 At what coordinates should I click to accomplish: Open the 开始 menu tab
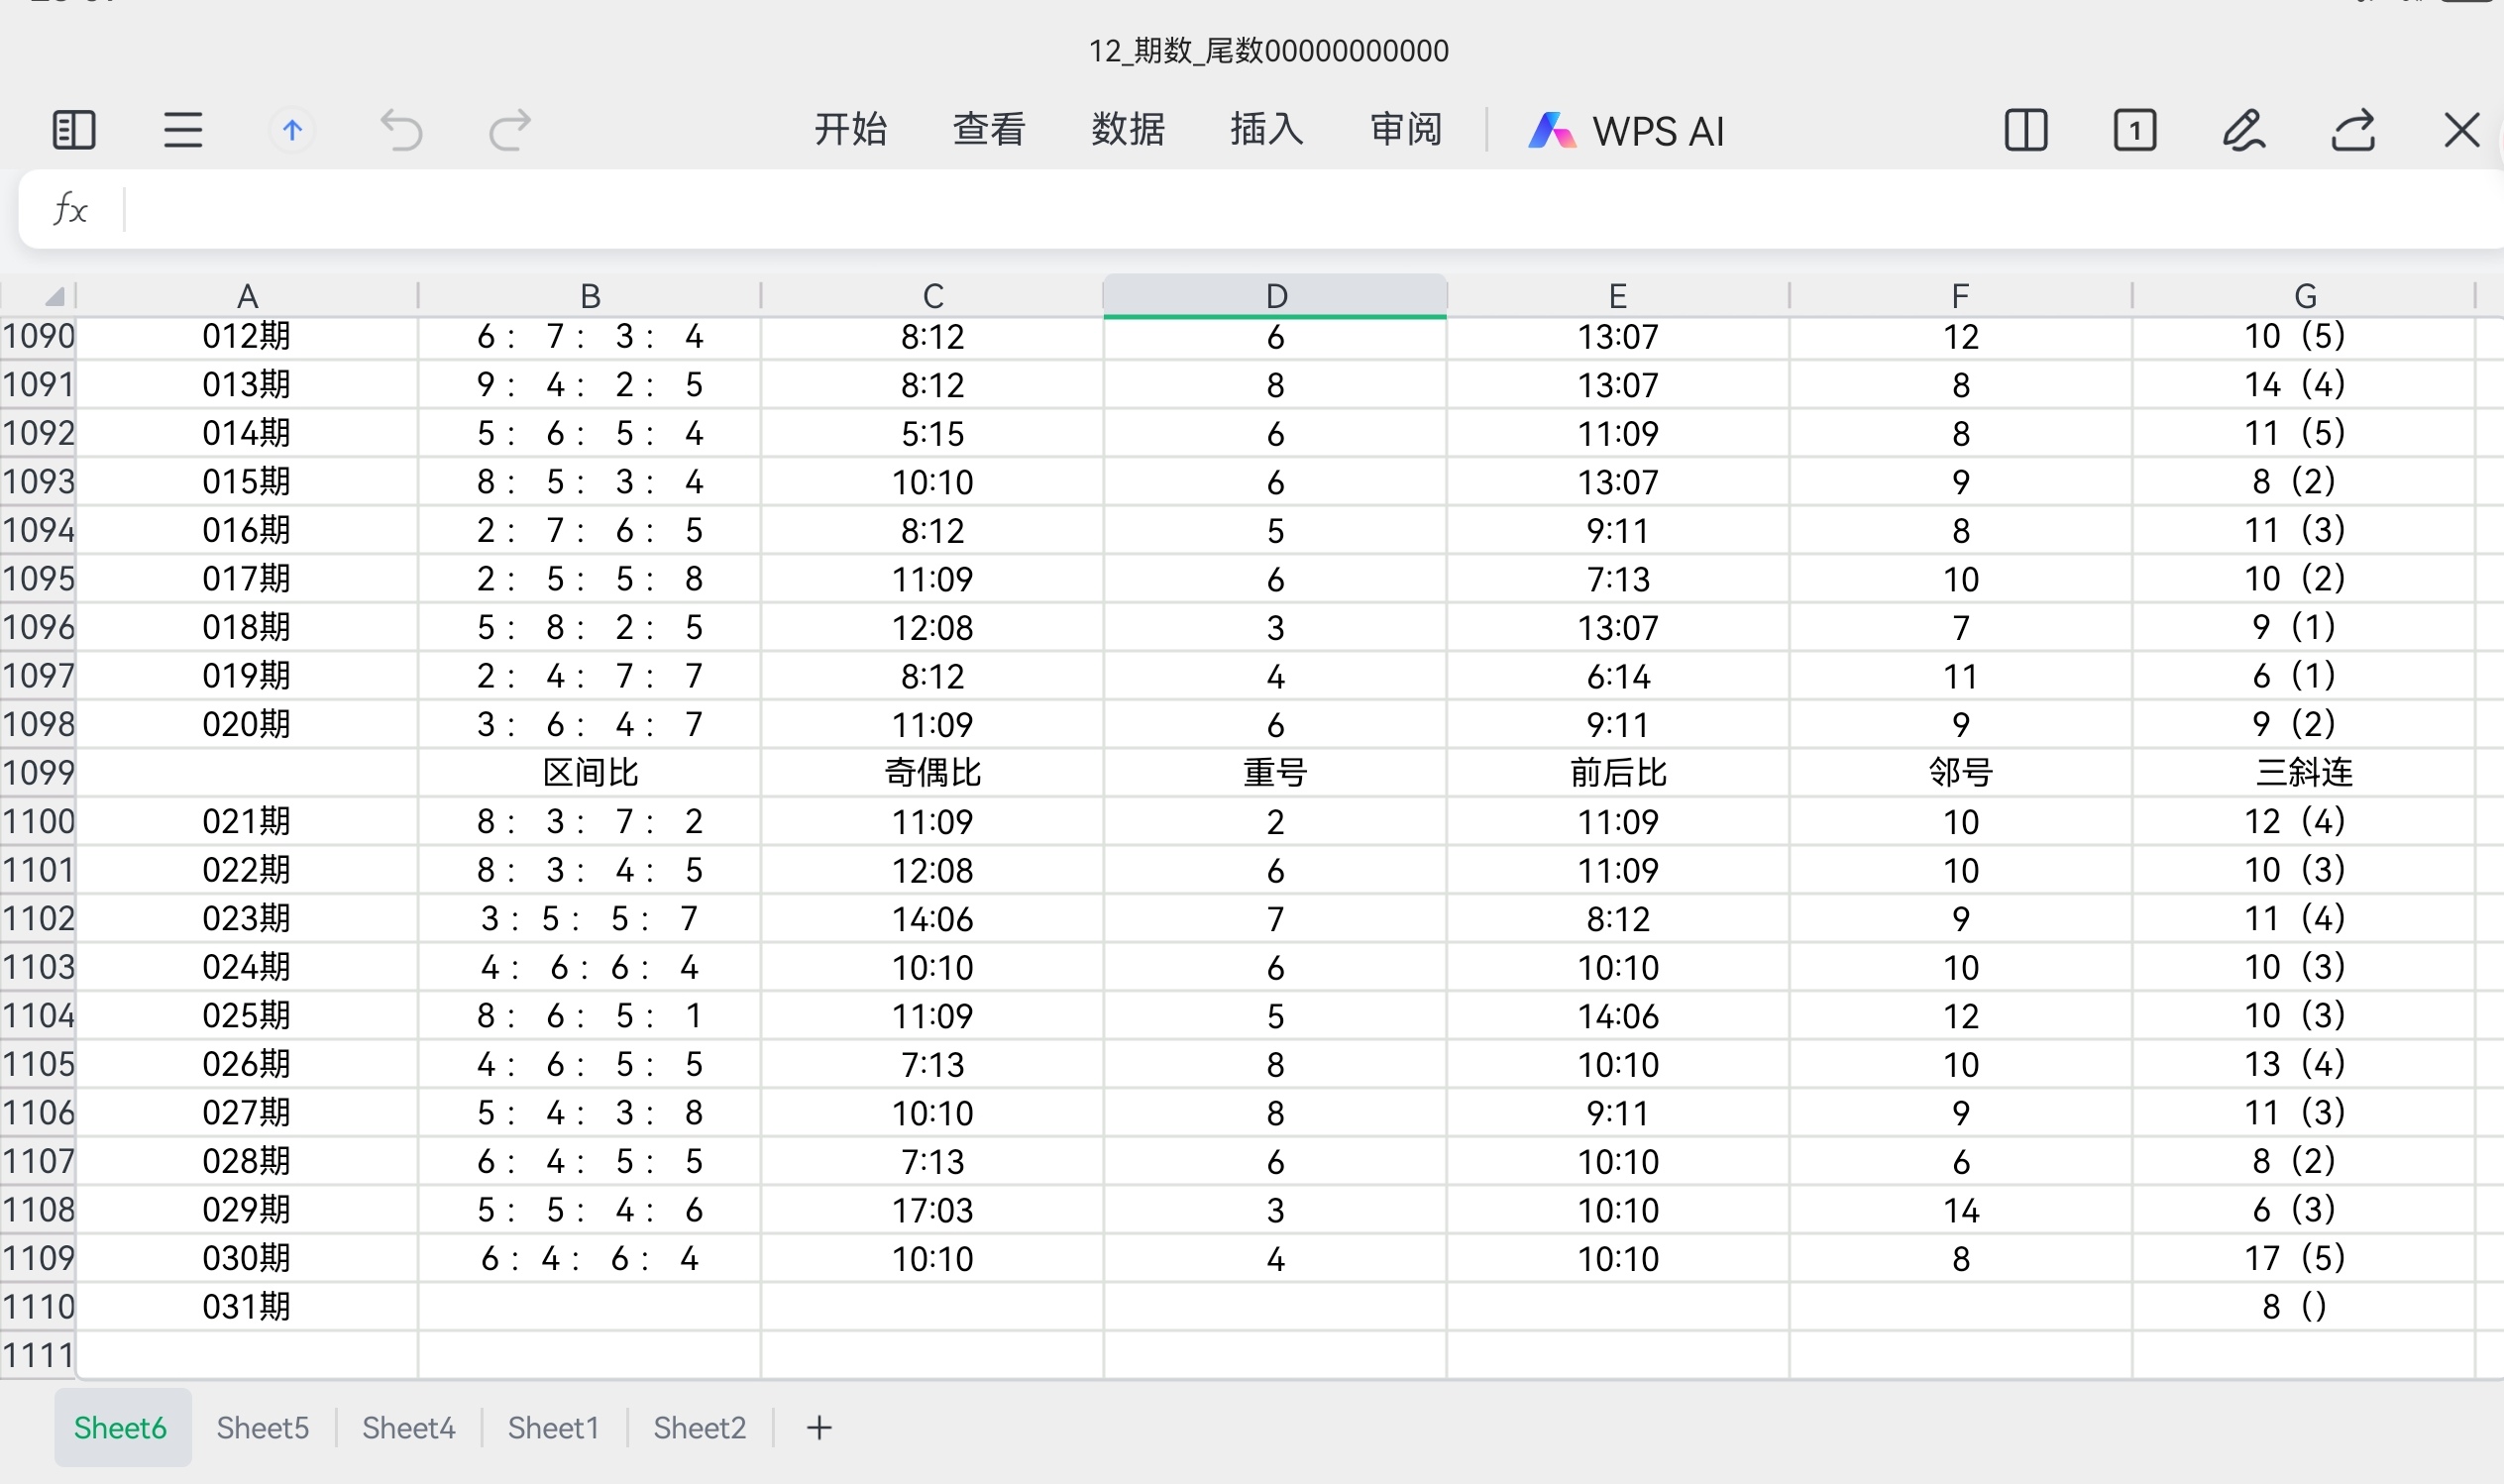point(850,130)
